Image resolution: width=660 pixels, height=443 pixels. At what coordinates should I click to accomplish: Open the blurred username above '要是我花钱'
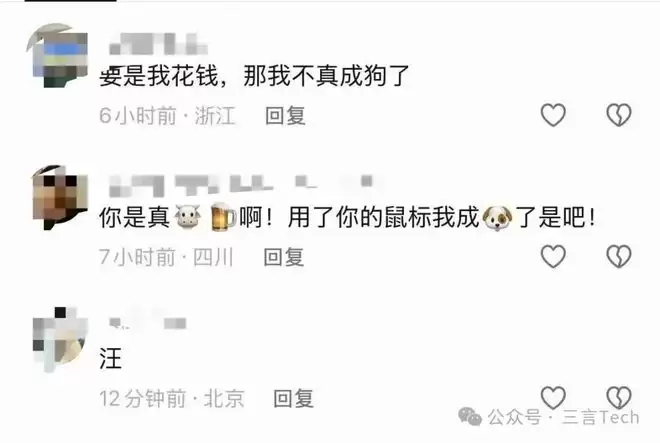158,44
